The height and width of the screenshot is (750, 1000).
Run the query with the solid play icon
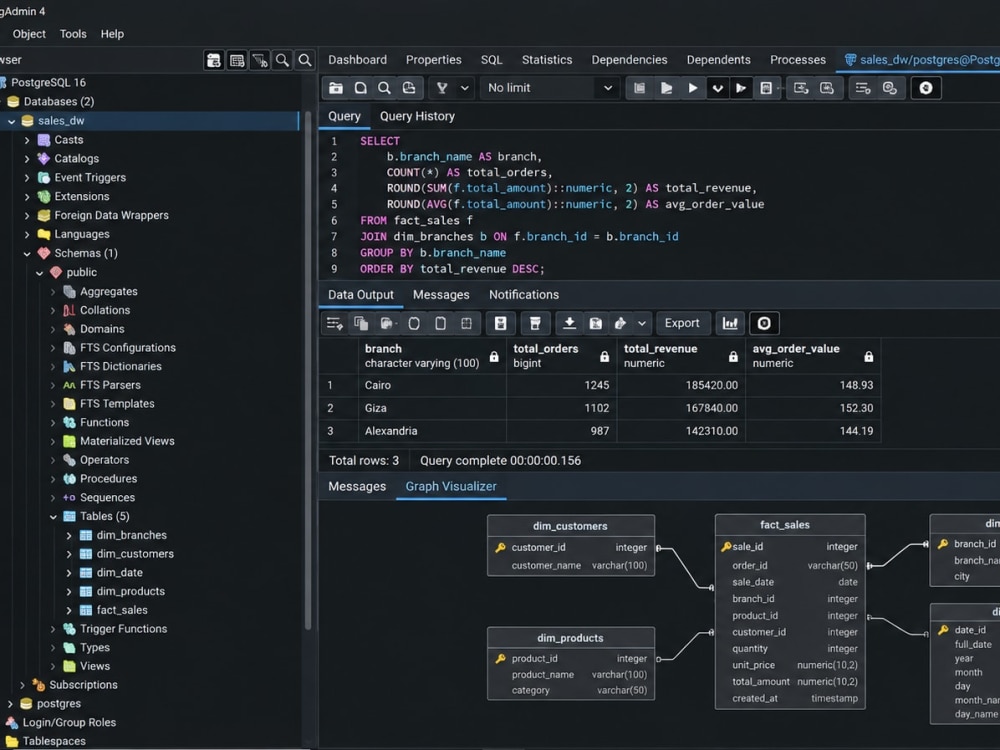[693, 88]
